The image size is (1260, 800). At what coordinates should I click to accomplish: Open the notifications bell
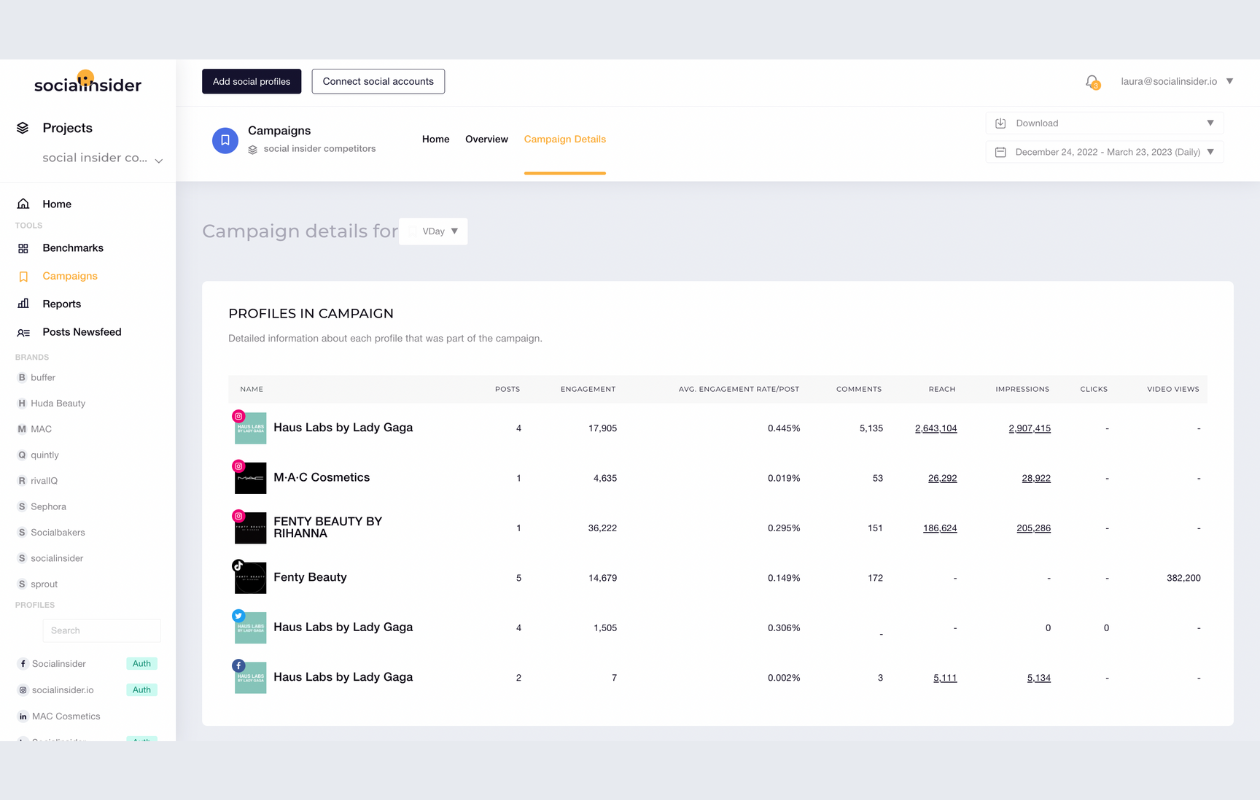click(x=1092, y=82)
